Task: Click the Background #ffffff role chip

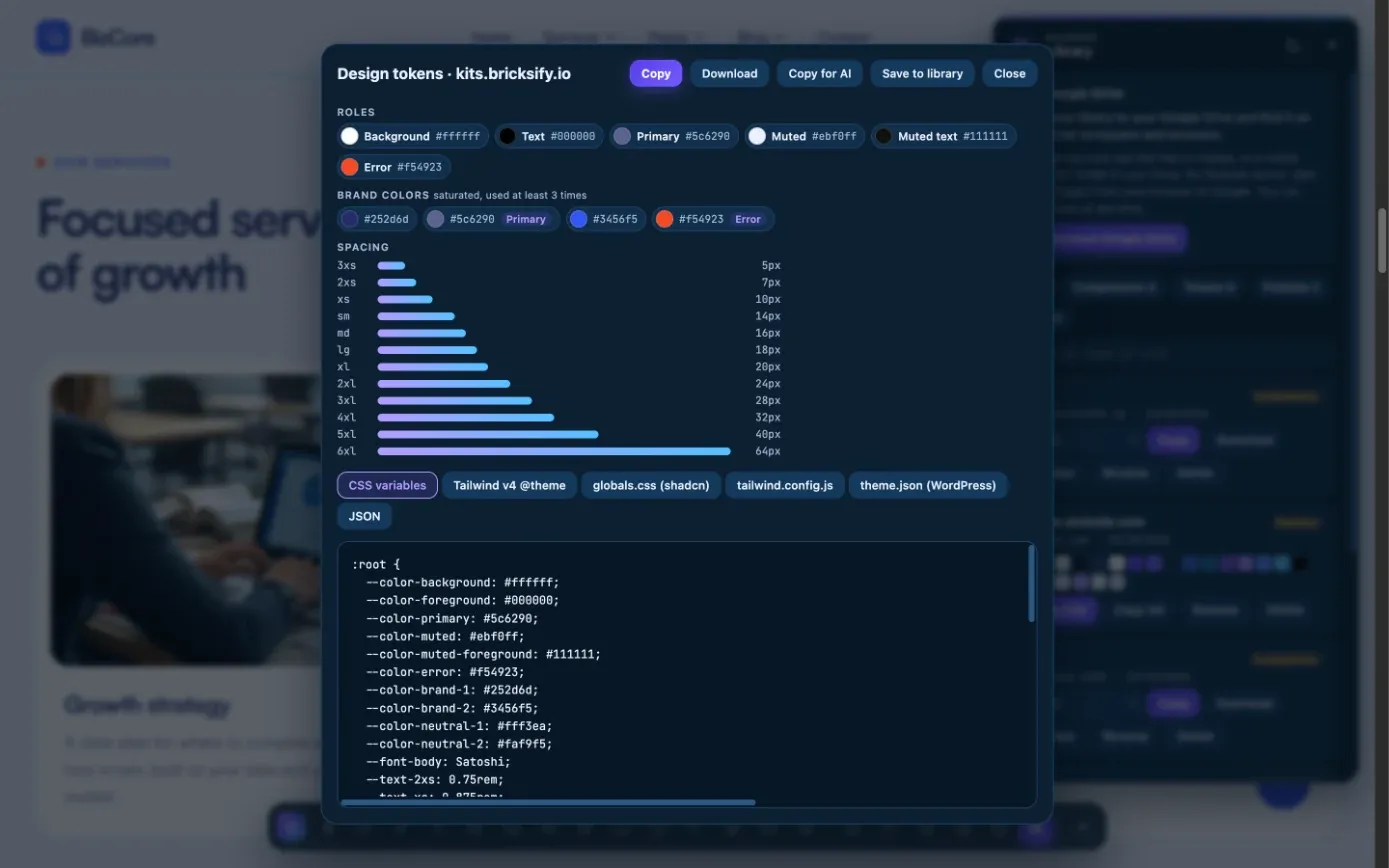Action: tap(413, 136)
